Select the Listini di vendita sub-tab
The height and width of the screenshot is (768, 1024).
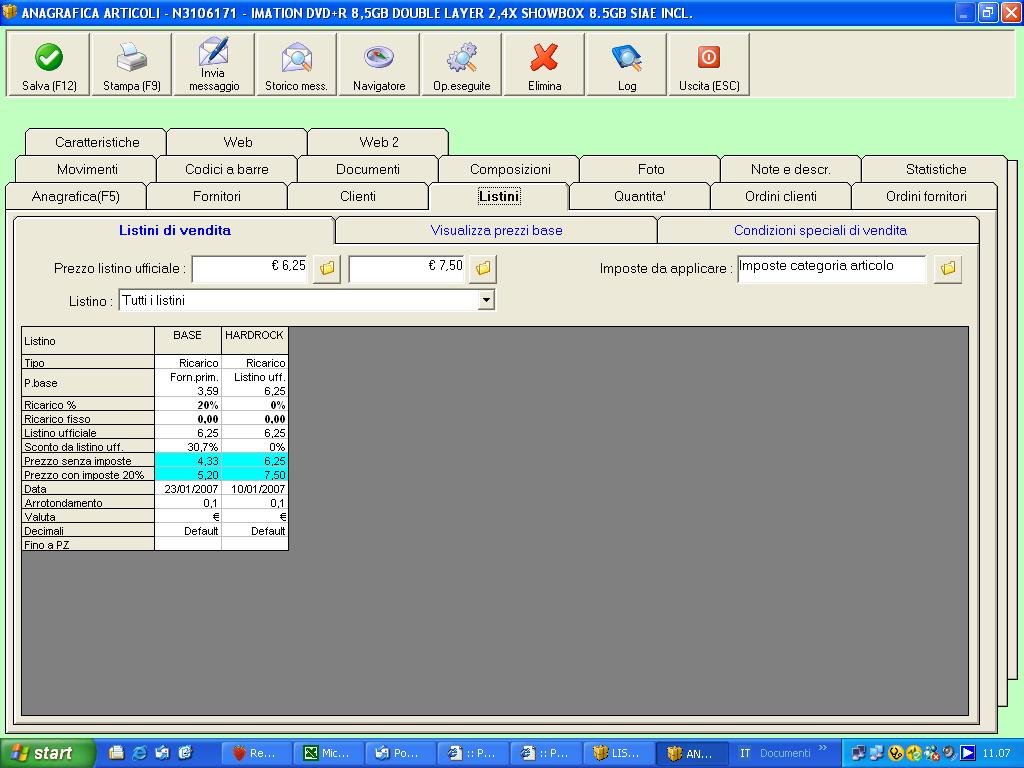pos(174,231)
